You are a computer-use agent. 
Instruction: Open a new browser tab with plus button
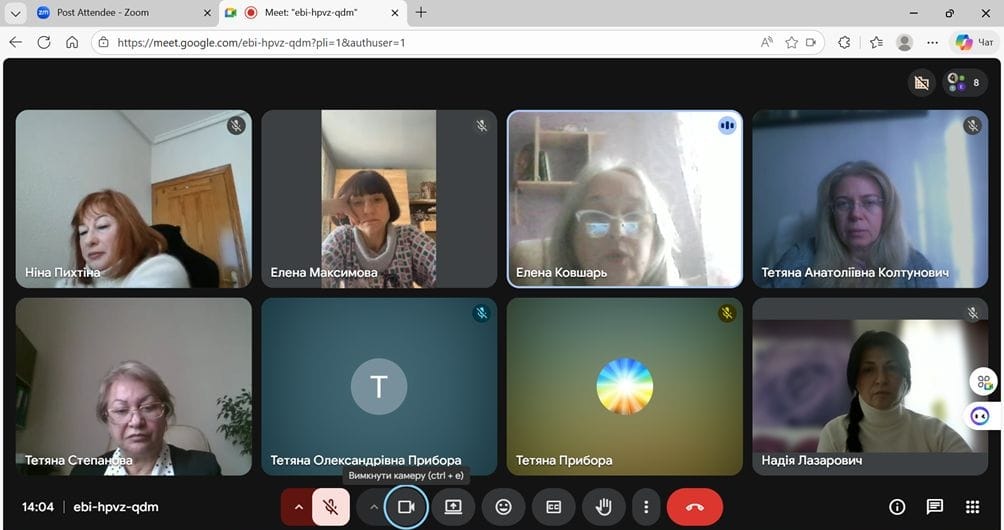coord(421,13)
